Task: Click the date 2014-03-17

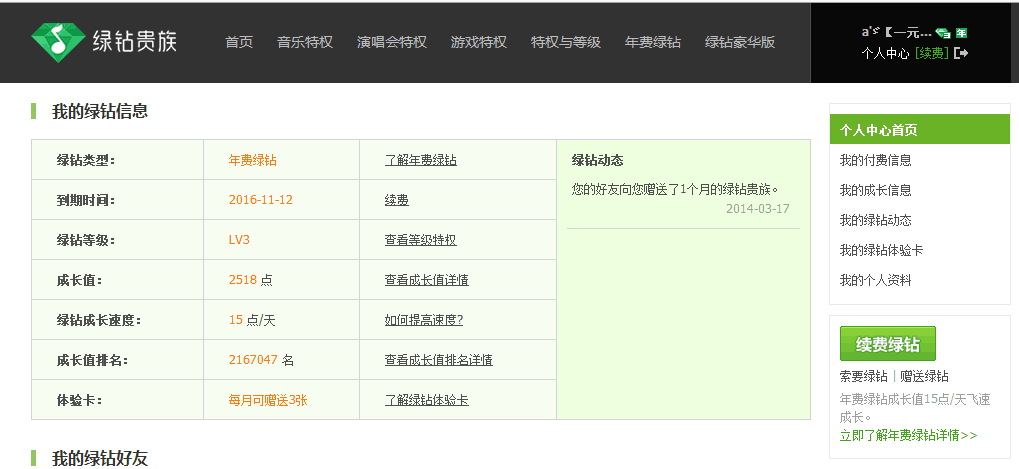Action: point(758,209)
